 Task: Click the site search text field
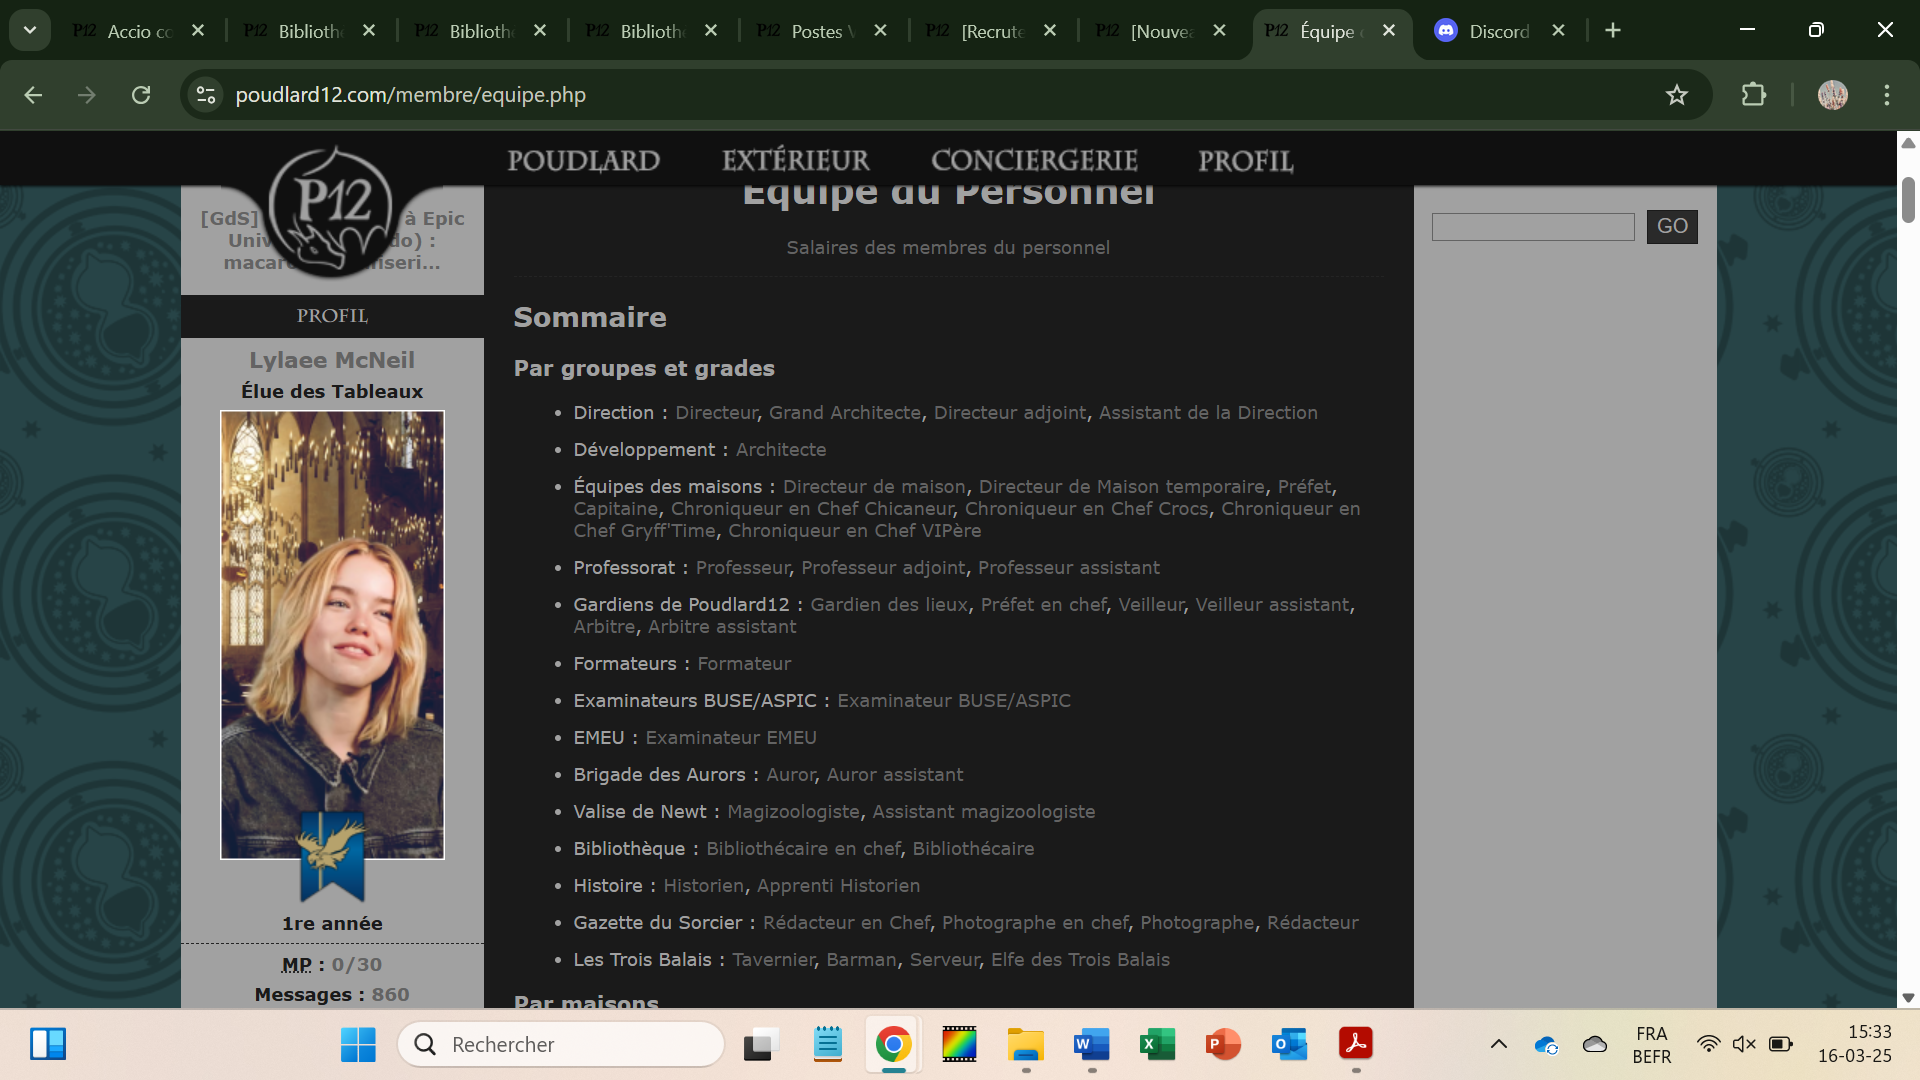tap(1532, 227)
